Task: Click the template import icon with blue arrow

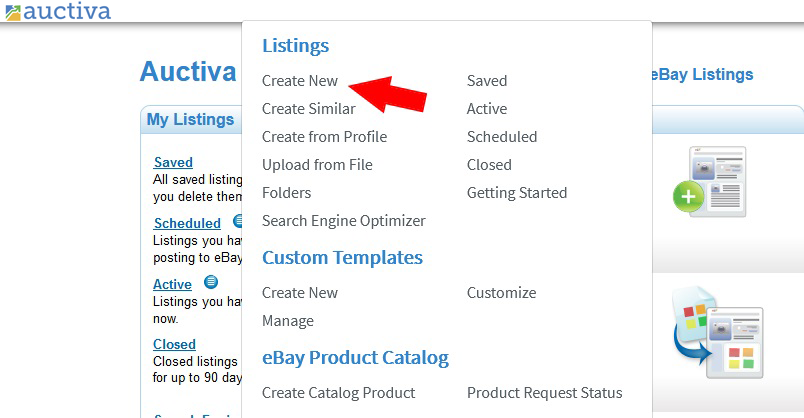Action: pos(717,332)
